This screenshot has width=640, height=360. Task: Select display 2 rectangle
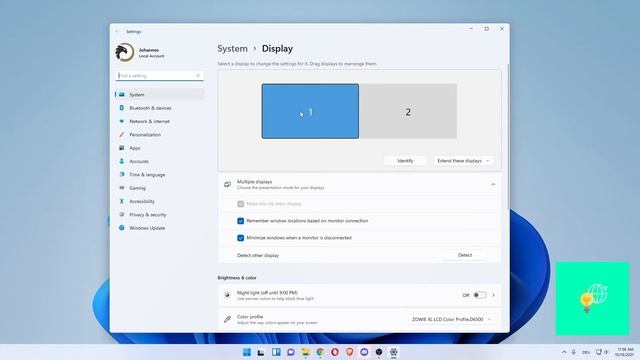tap(408, 111)
